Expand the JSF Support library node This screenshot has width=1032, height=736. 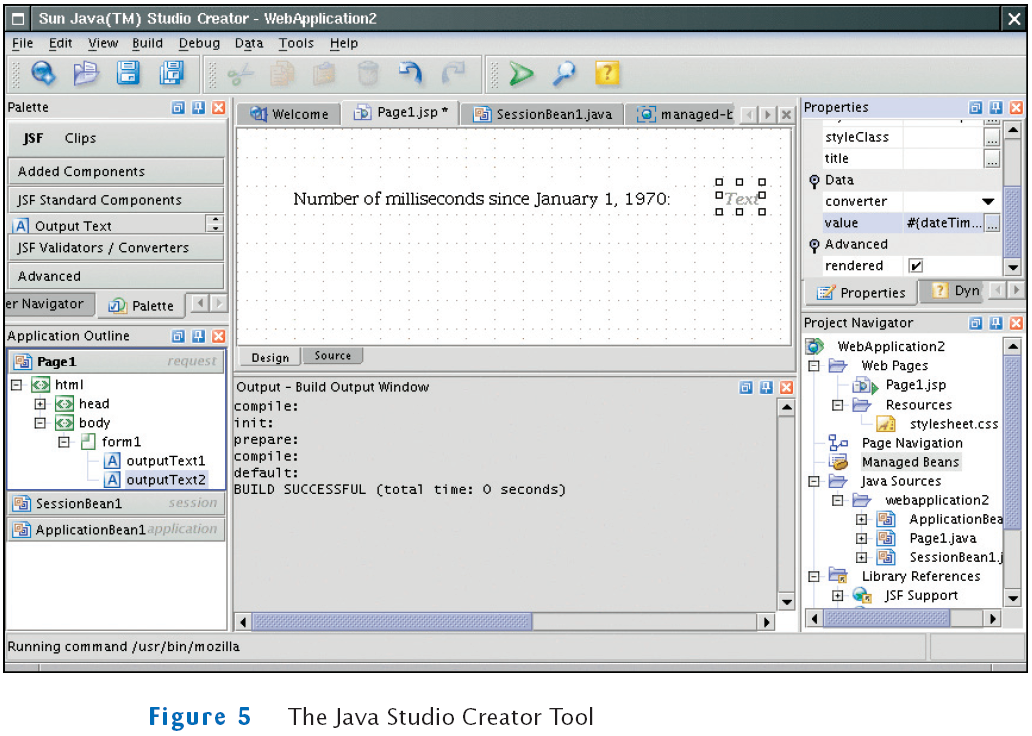838,596
